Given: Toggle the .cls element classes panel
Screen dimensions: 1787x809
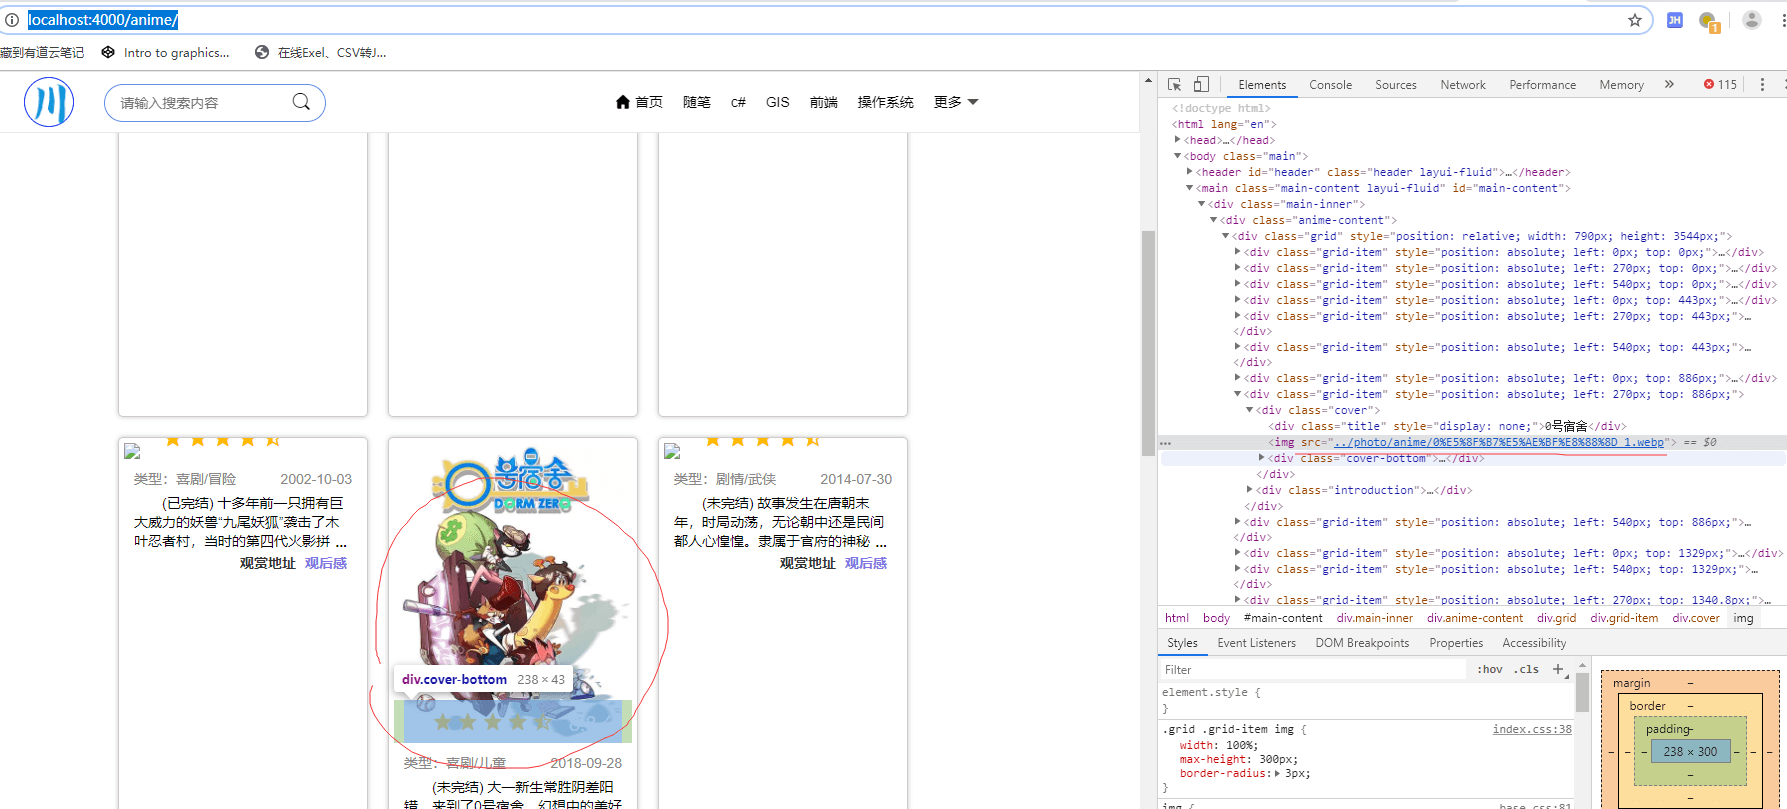Looking at the screenshot, I should pyautogui.click(x=1526, y=670).
